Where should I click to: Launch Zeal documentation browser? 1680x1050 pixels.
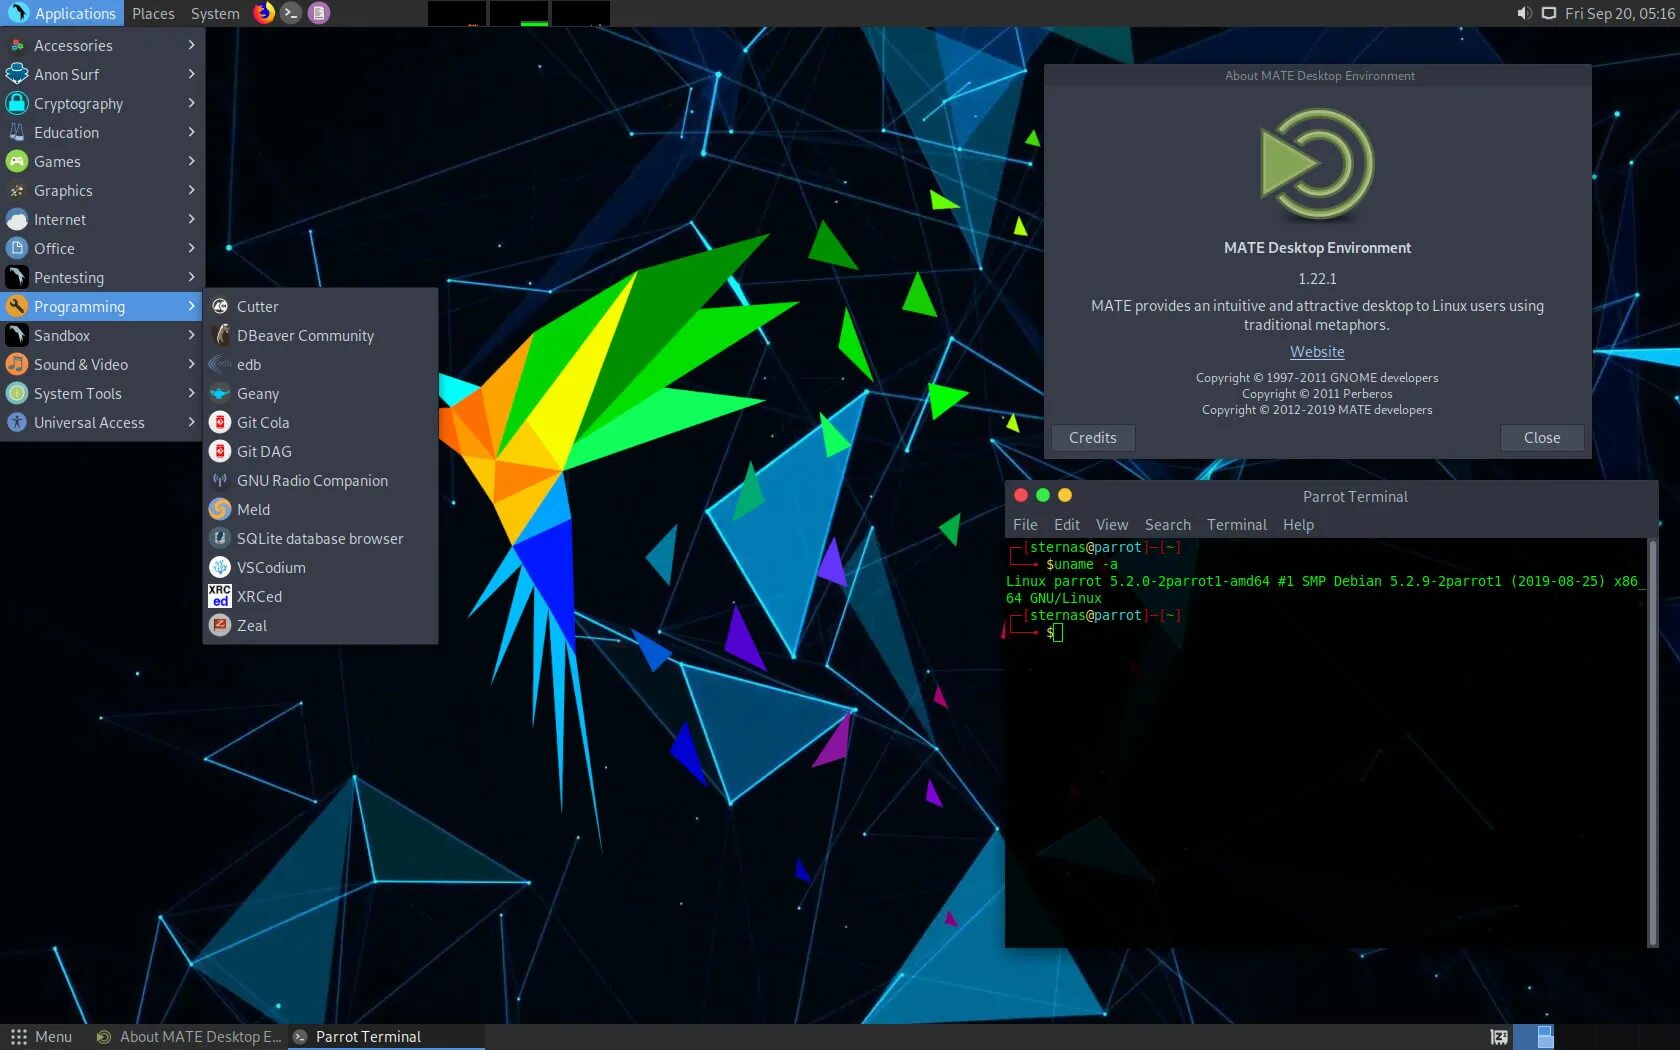(x=252, y=625)
